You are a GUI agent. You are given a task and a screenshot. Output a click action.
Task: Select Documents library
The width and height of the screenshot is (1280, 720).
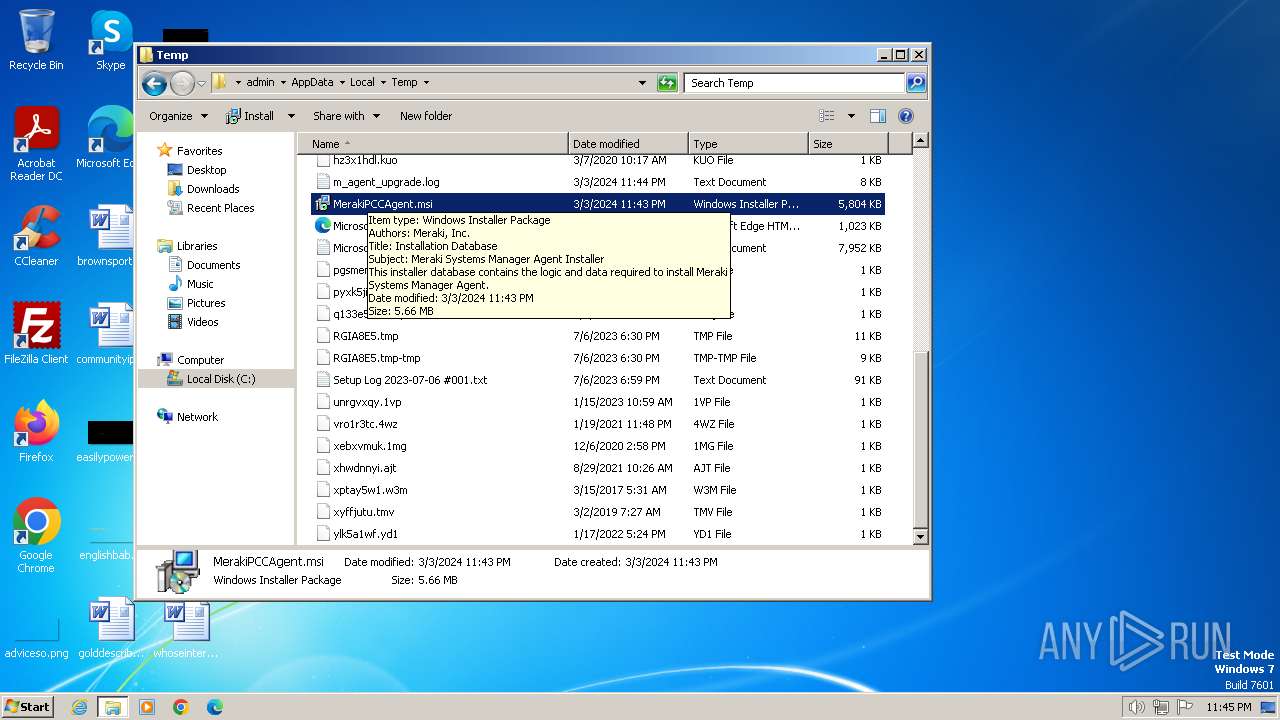[213, 265]
